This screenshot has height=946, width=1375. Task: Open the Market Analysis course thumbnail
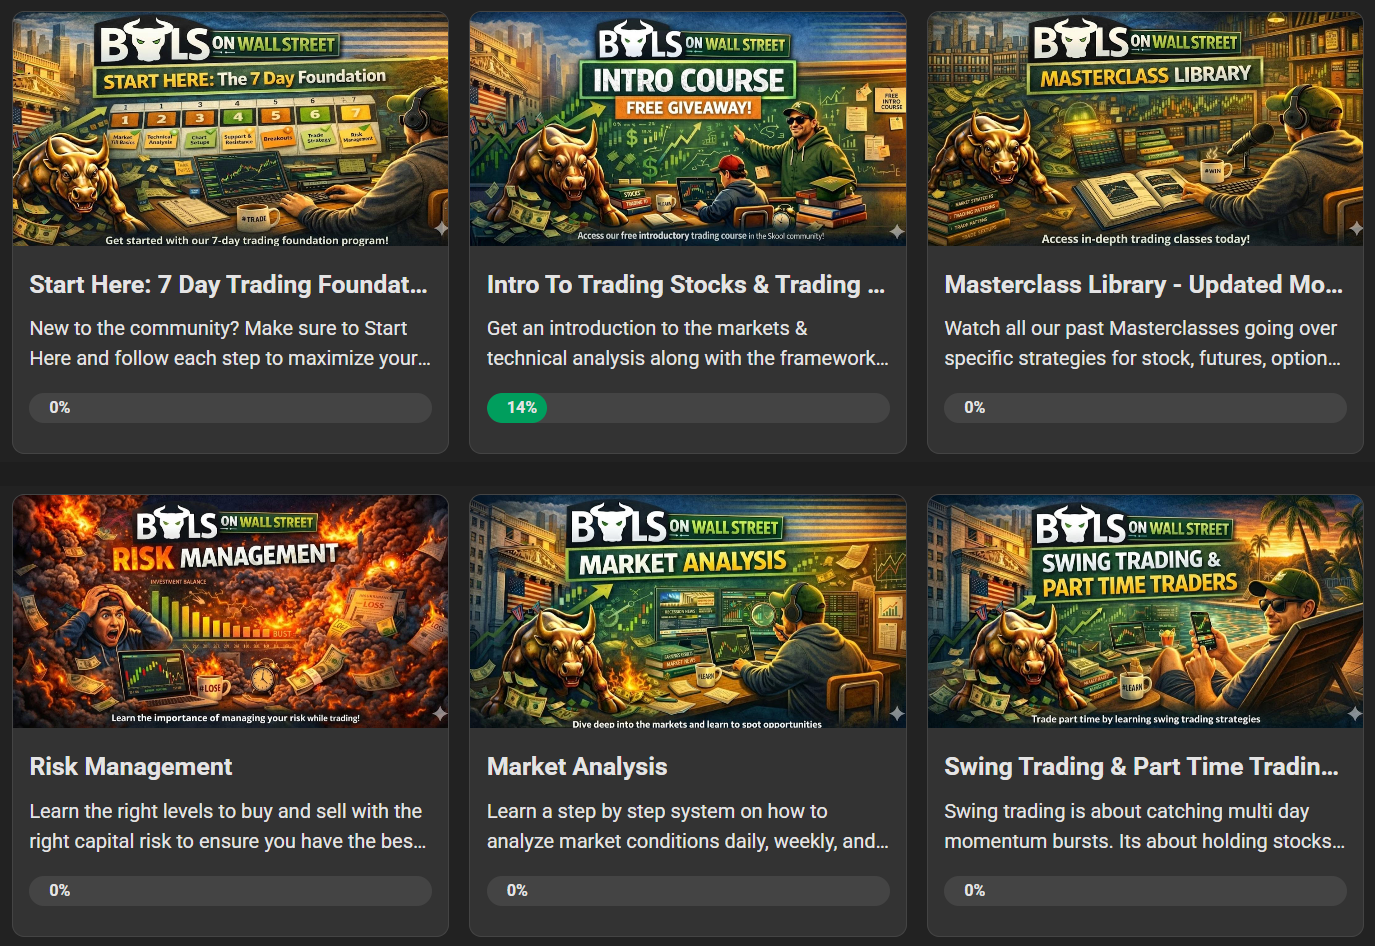688,611
